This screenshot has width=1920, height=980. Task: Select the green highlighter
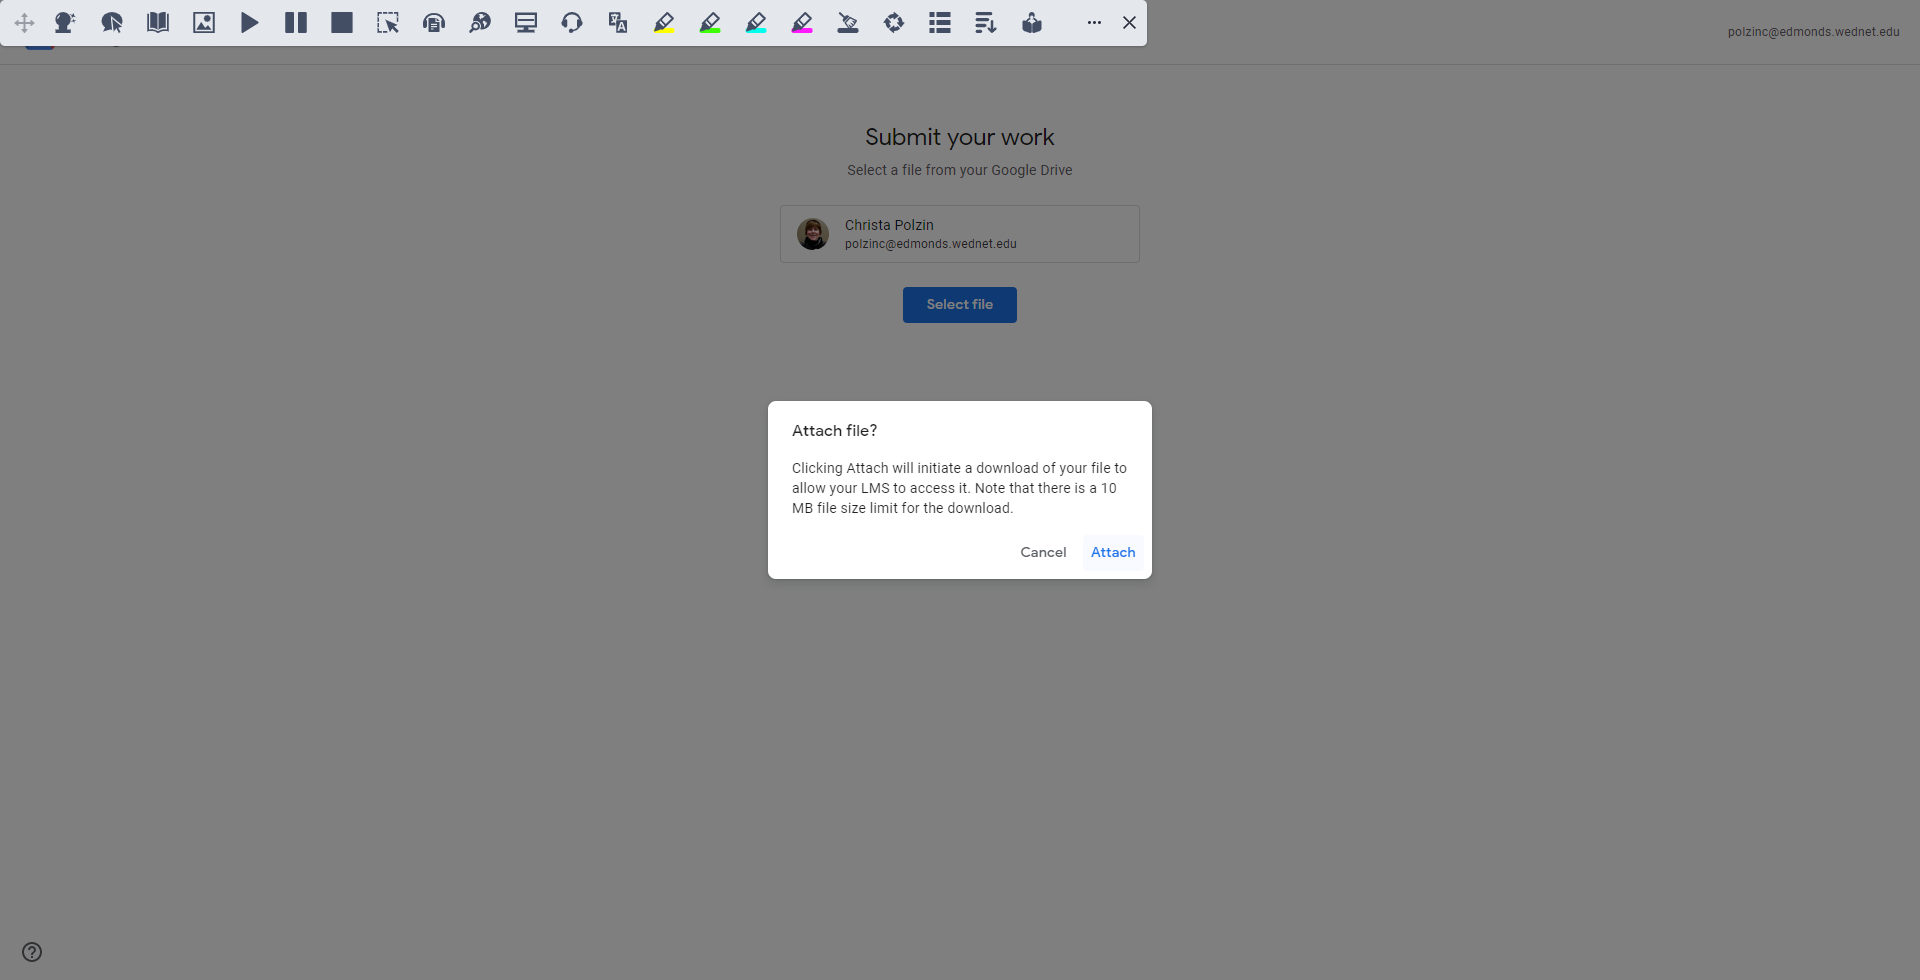coord(710,22)
